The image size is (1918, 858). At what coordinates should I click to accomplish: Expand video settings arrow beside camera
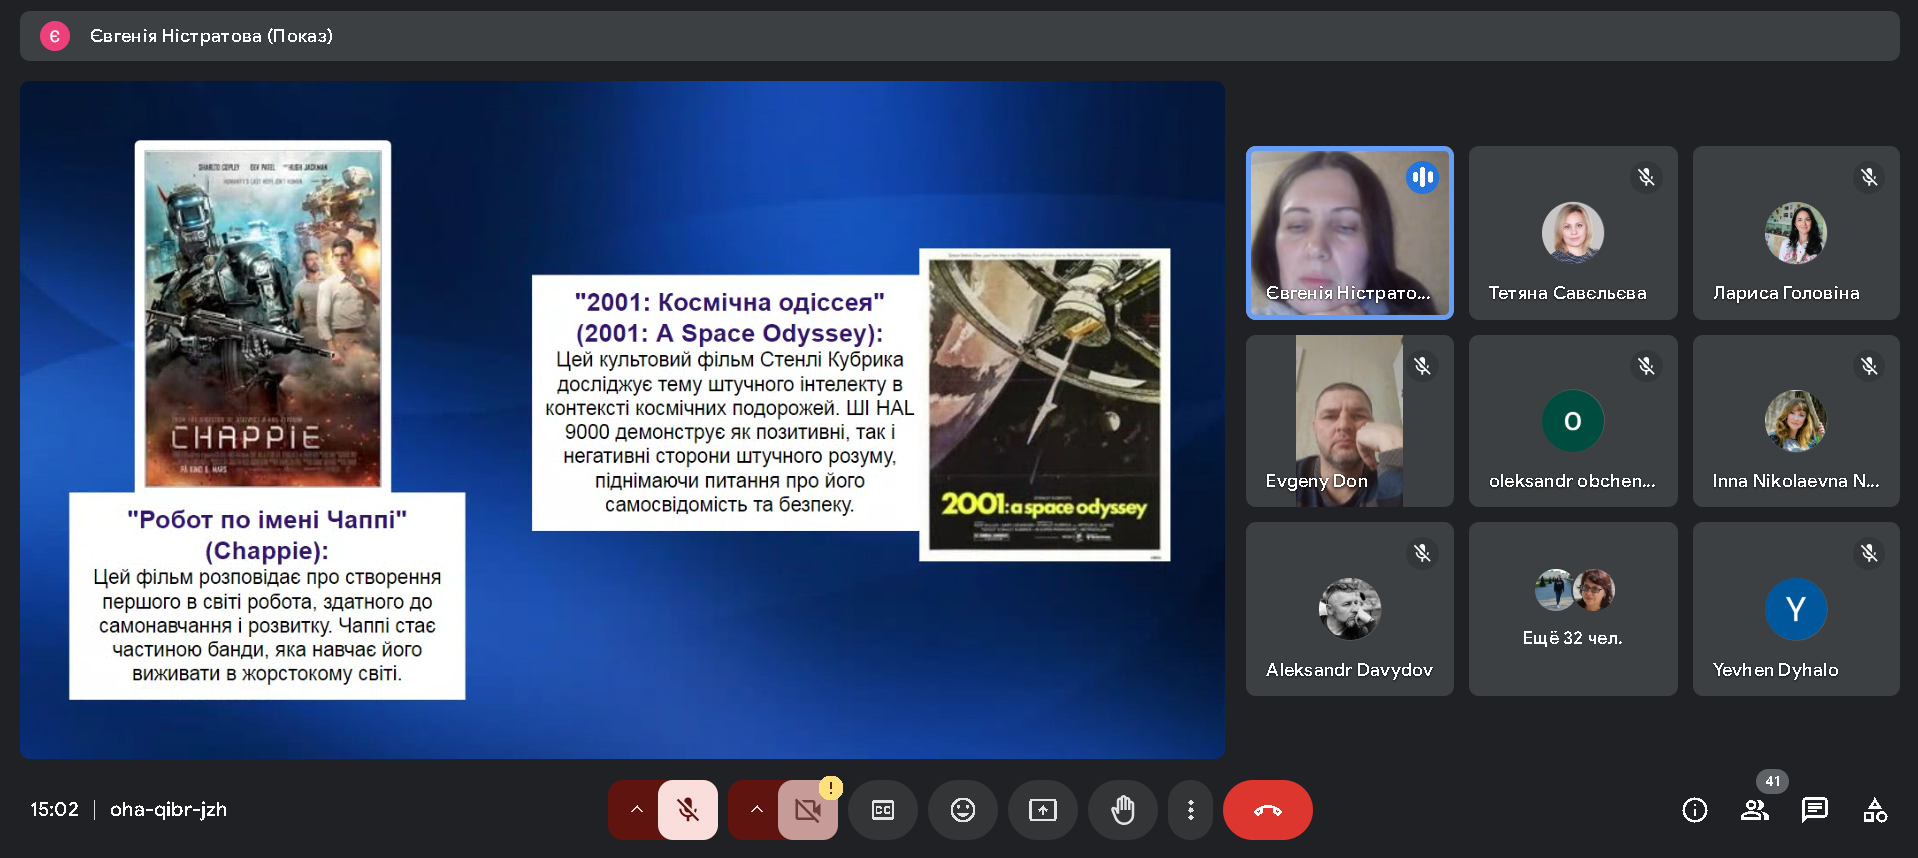(x=756, y=810)
